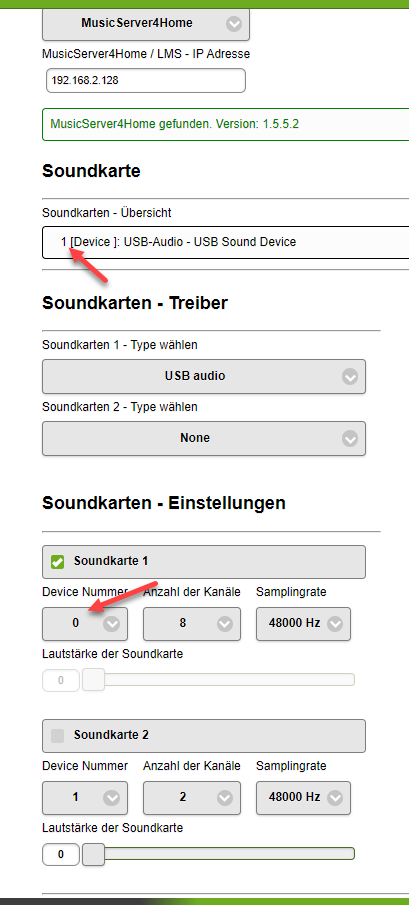Viewport: 409px width, 905px height.
Task: Open Soundkarte 1 Device Nummer dropdown
Action: [x=85, y=623]
